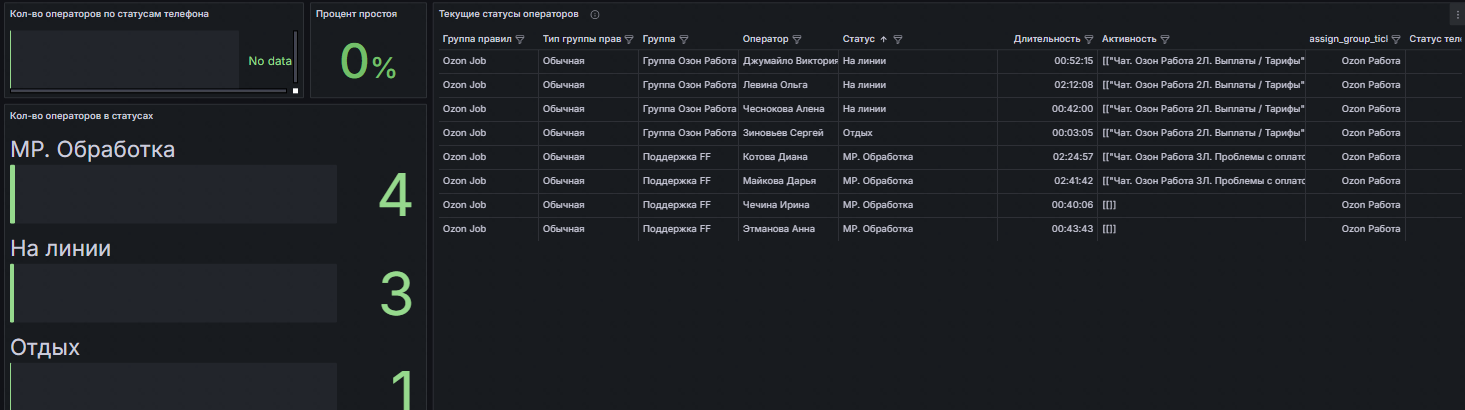This screenshot has width=1465, height=410.
Task: Open filter for Группа правил column
Action: click(x=520, y=40)
